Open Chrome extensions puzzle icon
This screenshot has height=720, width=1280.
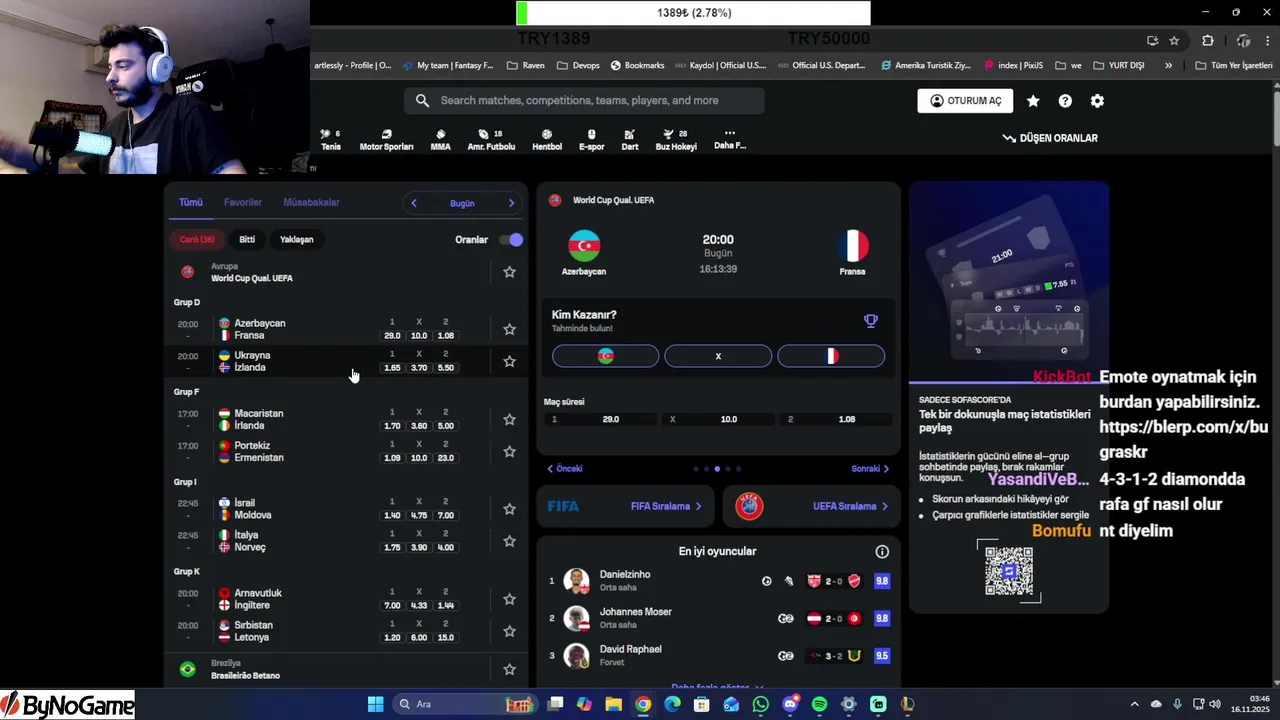click(x=1208, y=41)
